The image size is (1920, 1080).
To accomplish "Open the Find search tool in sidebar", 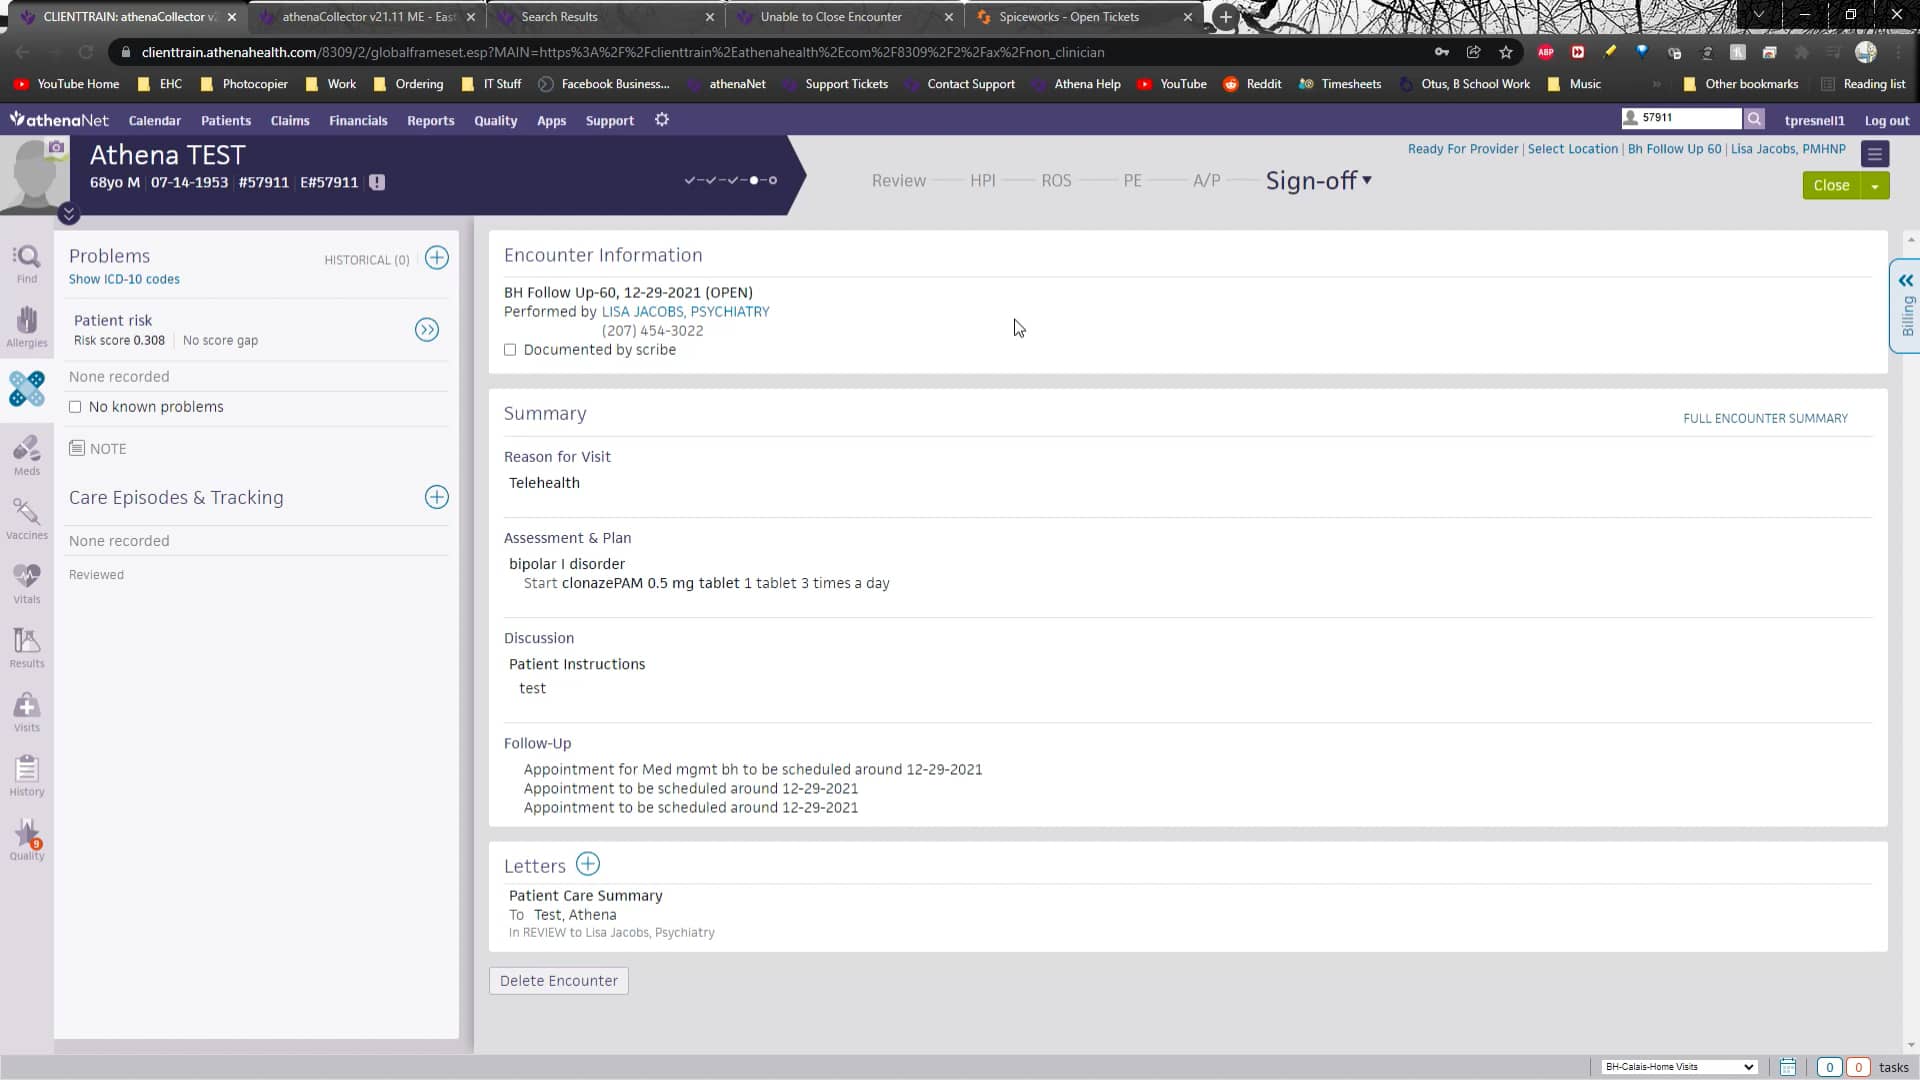I will [26, 261].
